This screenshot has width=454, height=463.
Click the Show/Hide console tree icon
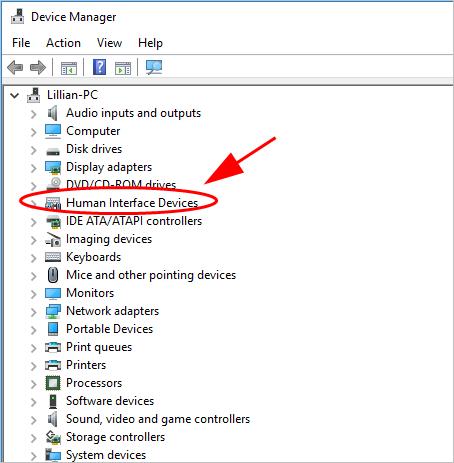(69, 68)
